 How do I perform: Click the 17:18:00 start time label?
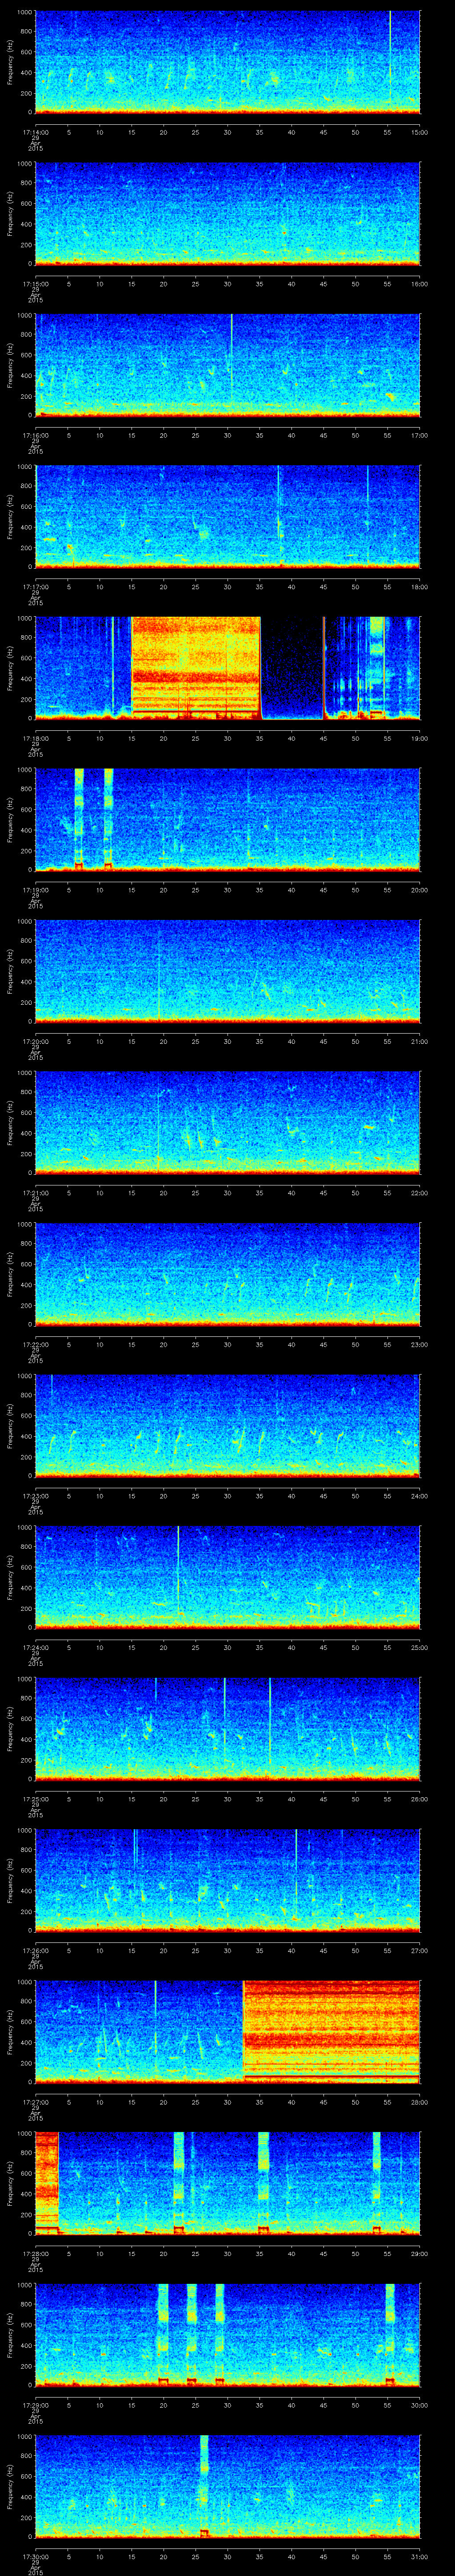coord(35,738)
